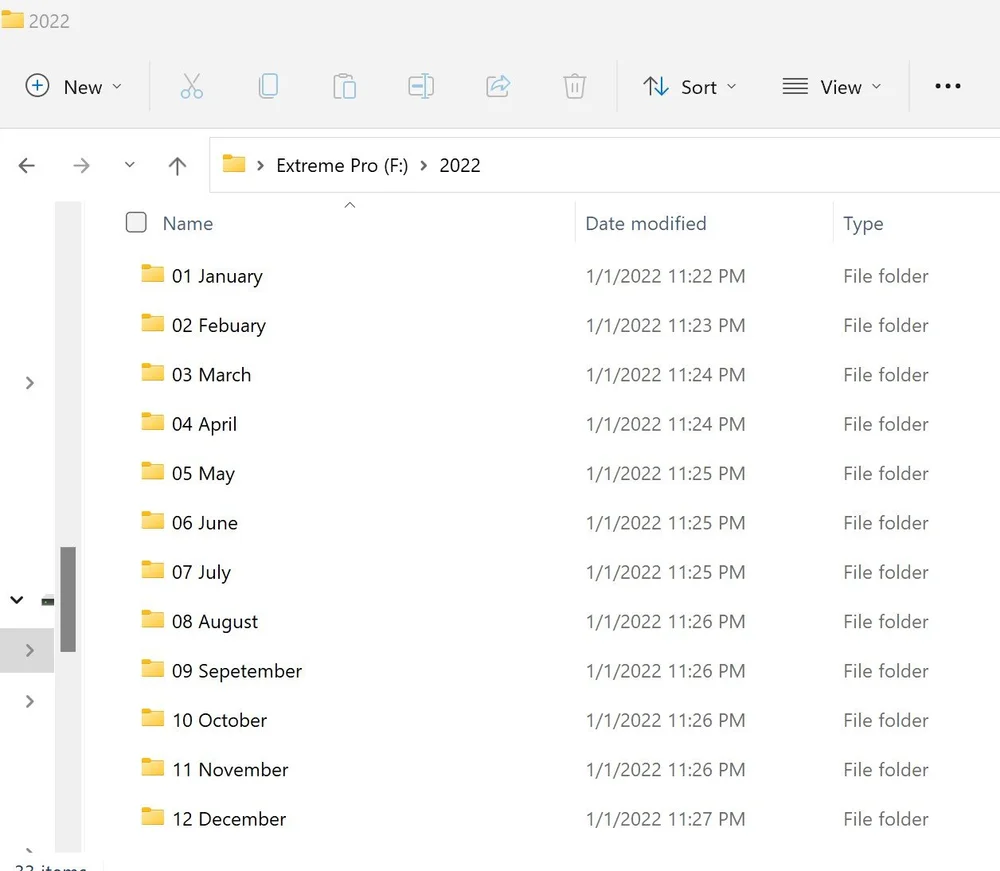The width and height of the screenshot is (1000, 871).
Task: Open the See more ellipsis menu
Action: click(x=947, y=86)
